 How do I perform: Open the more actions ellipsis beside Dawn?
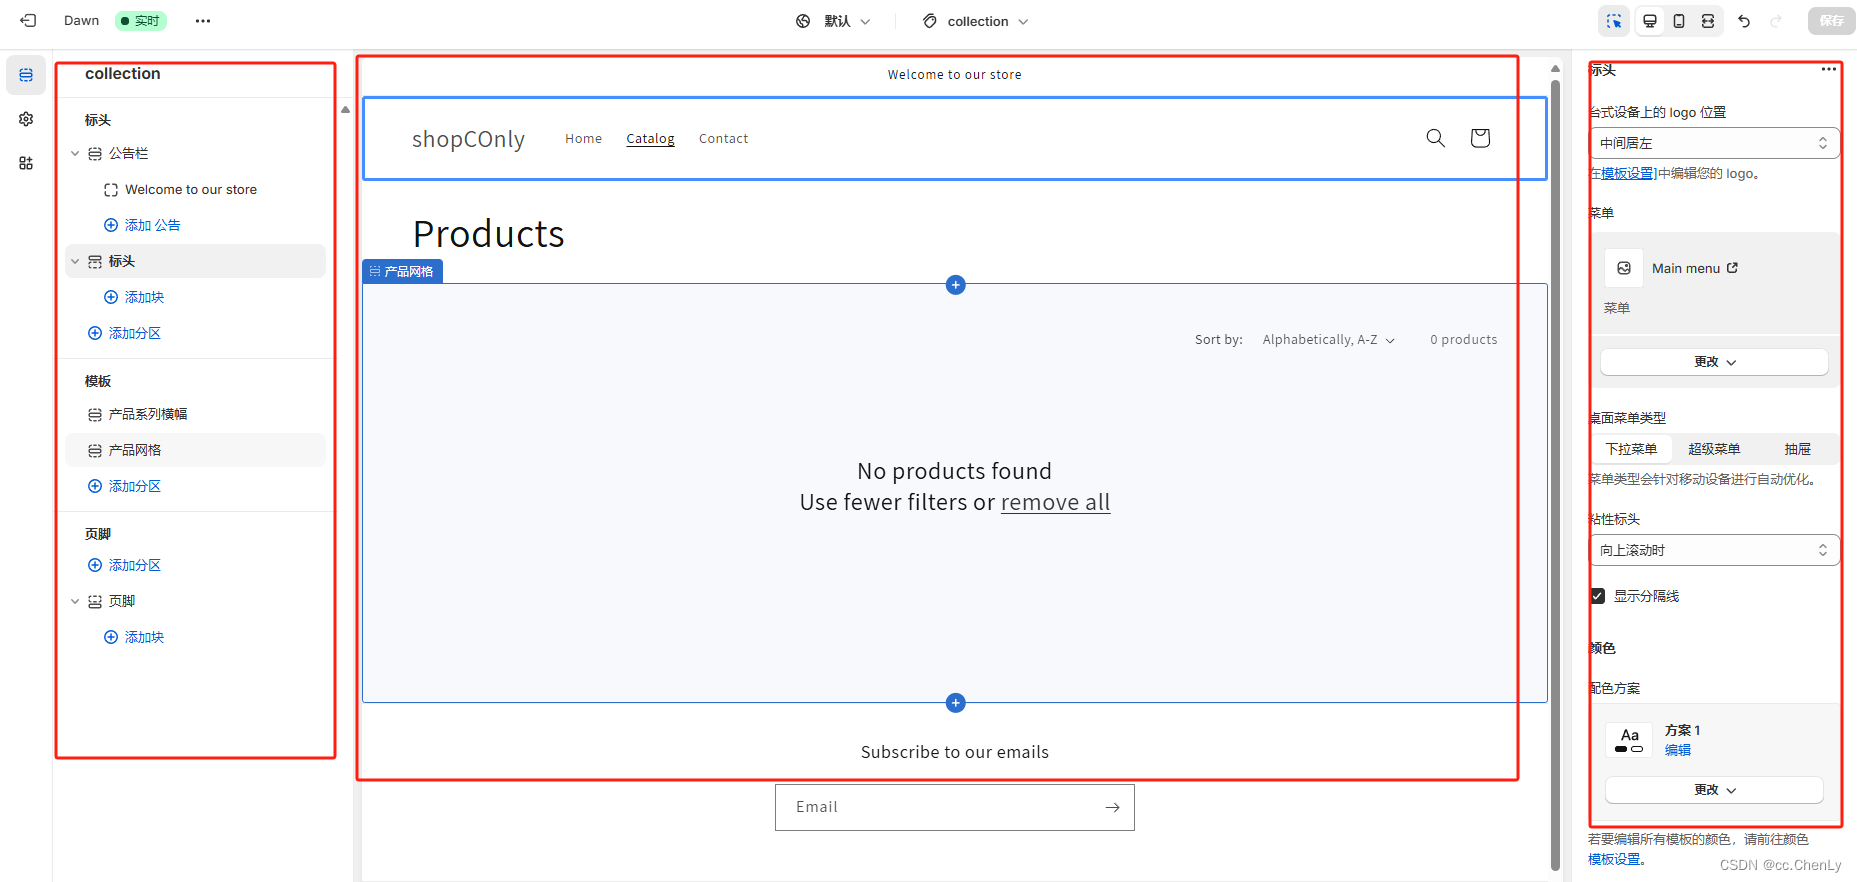(203, 21)
